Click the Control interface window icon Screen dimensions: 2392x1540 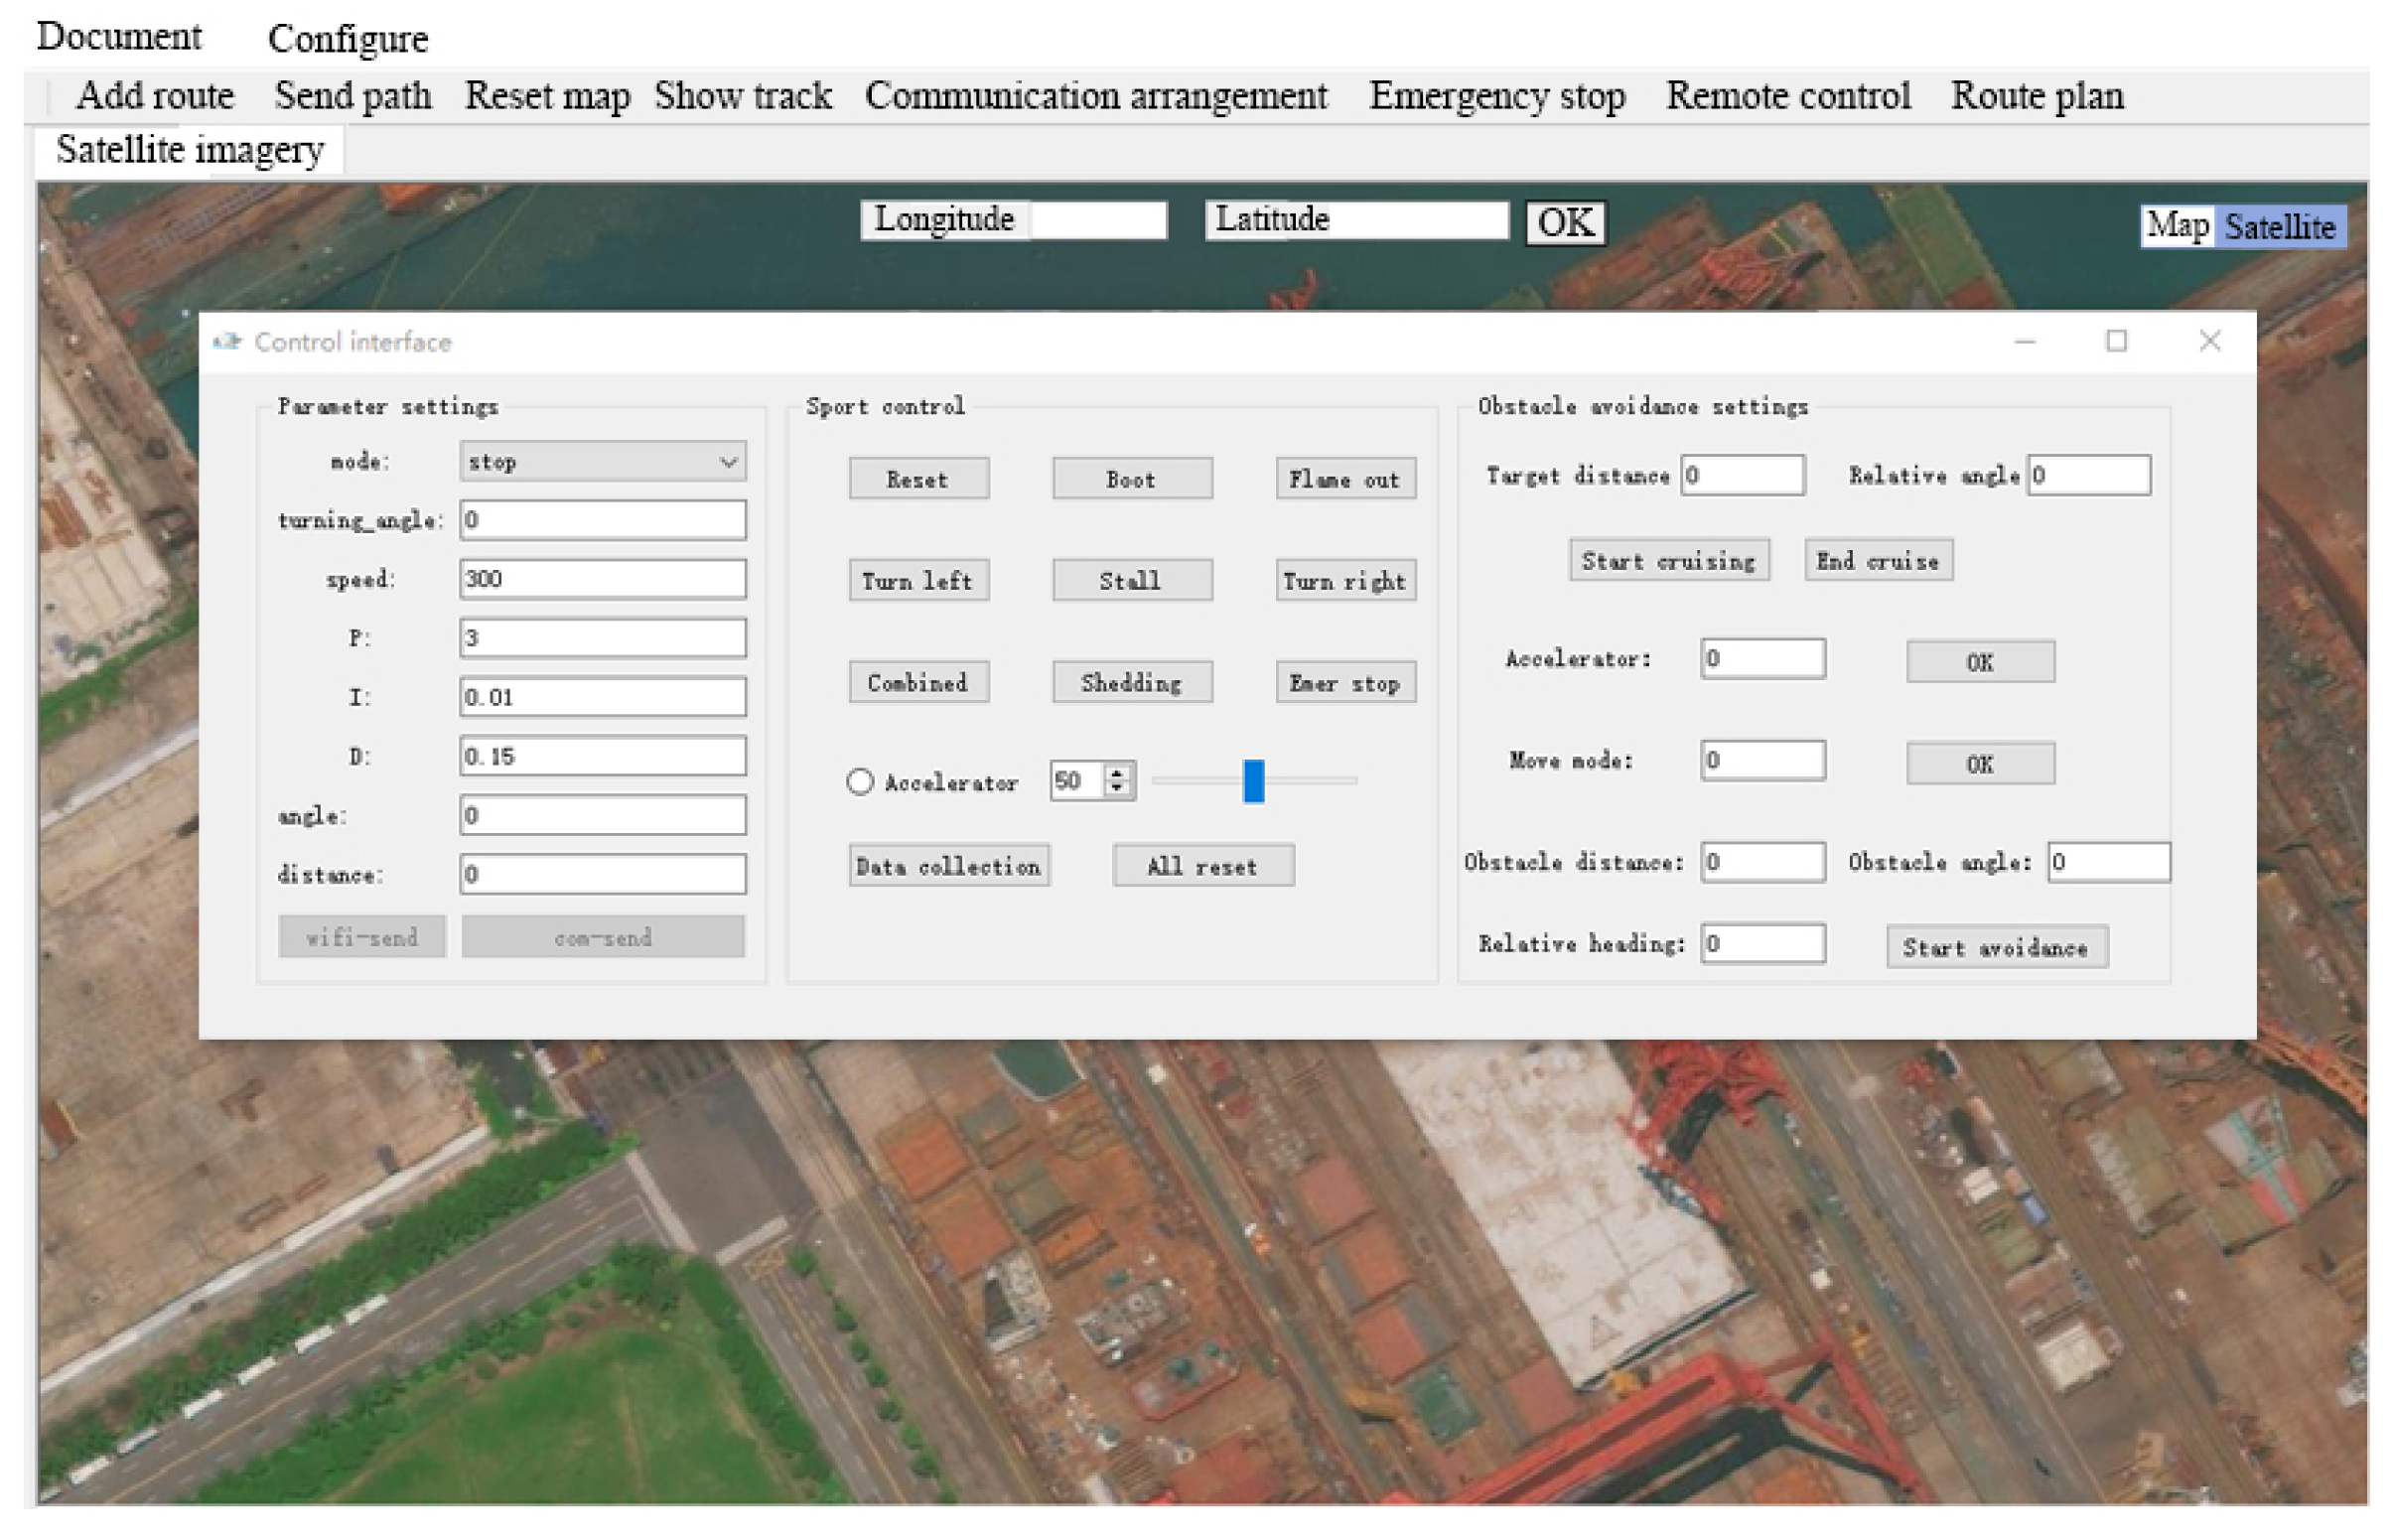click(x=227, y=342)
